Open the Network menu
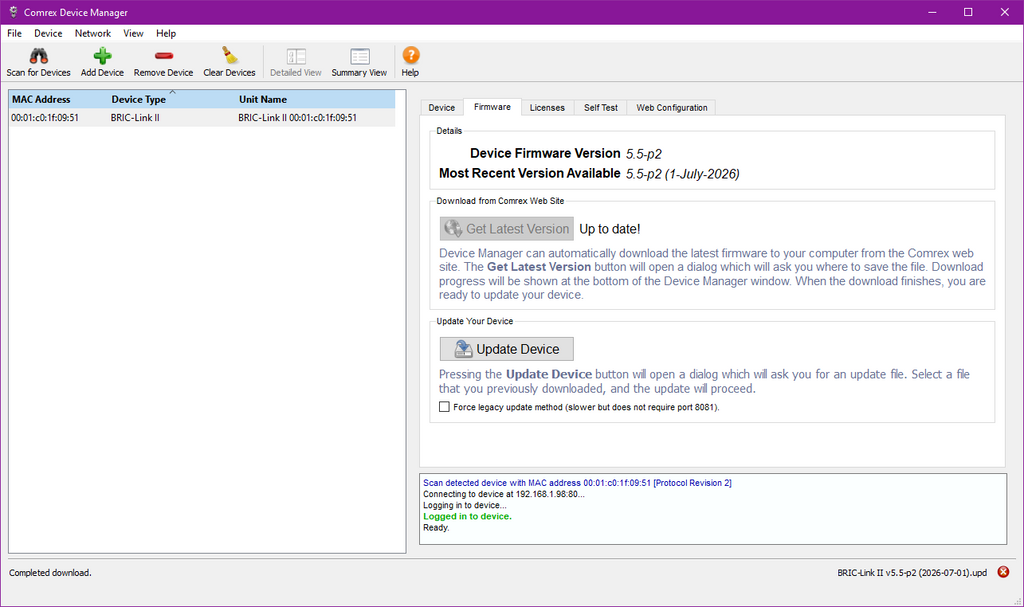Image resolution: width=1024 pixels, height=607 pixels. [x=93, y=33]
